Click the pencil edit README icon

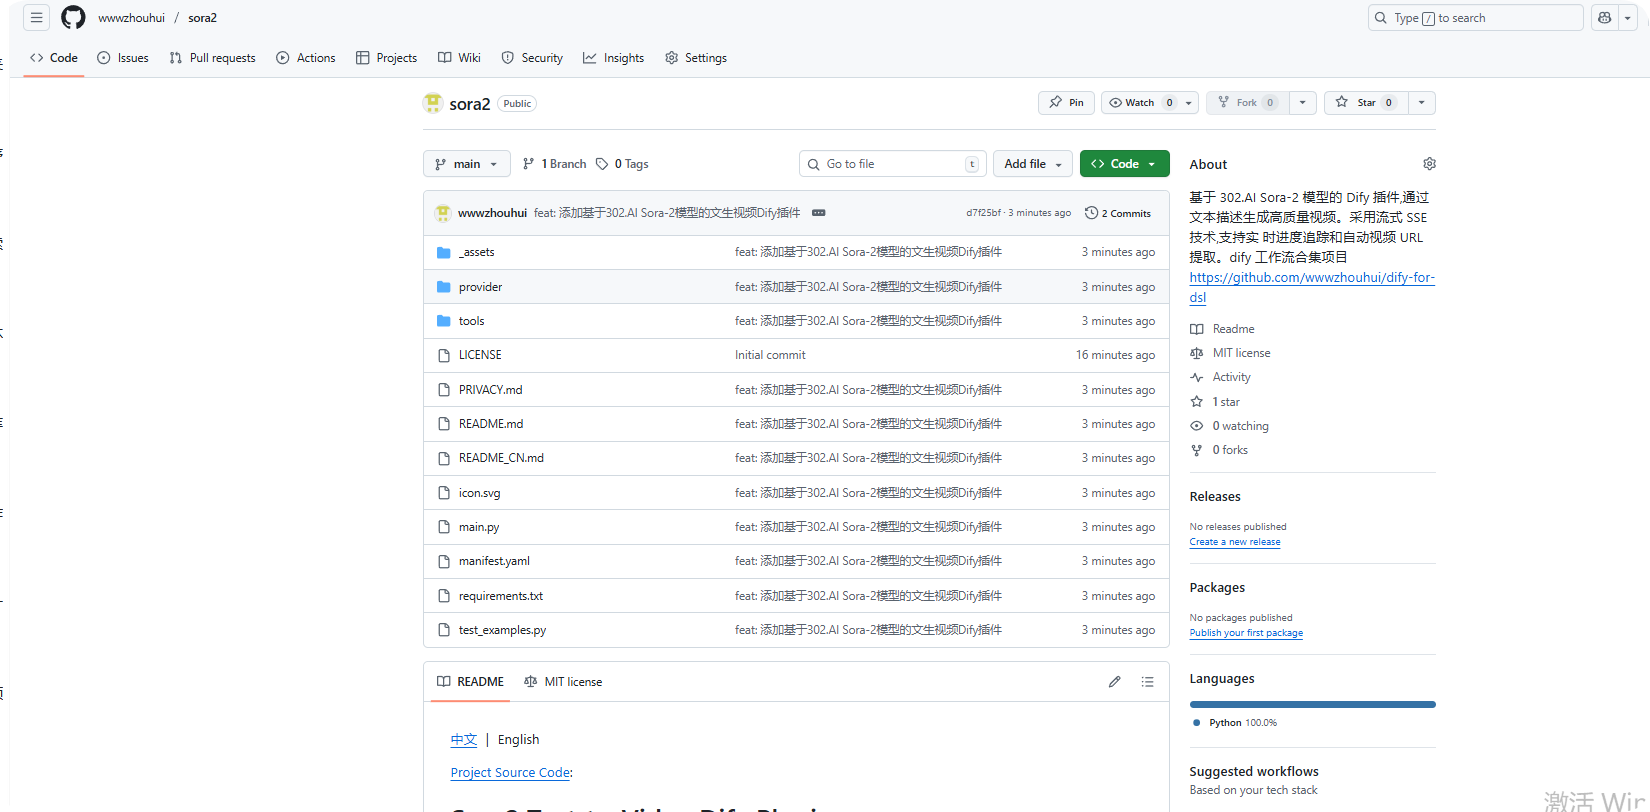[1114, 682]
